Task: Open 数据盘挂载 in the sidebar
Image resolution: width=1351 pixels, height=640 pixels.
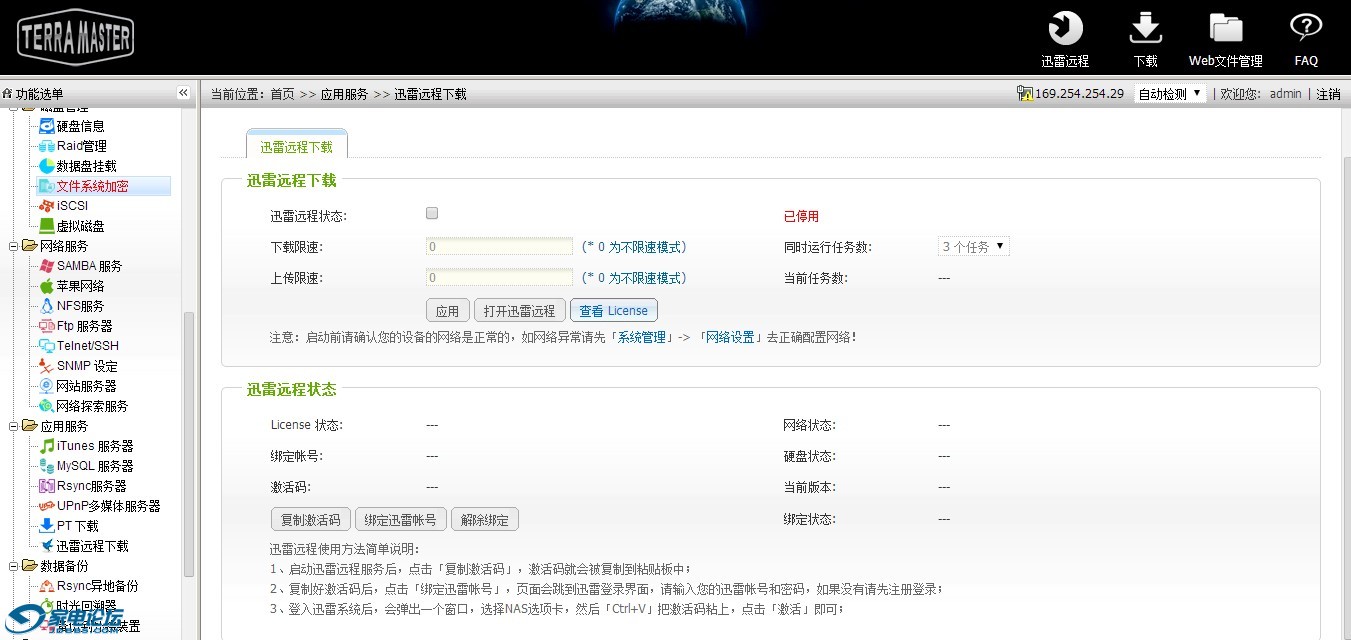Action: (x=86, y=166)
